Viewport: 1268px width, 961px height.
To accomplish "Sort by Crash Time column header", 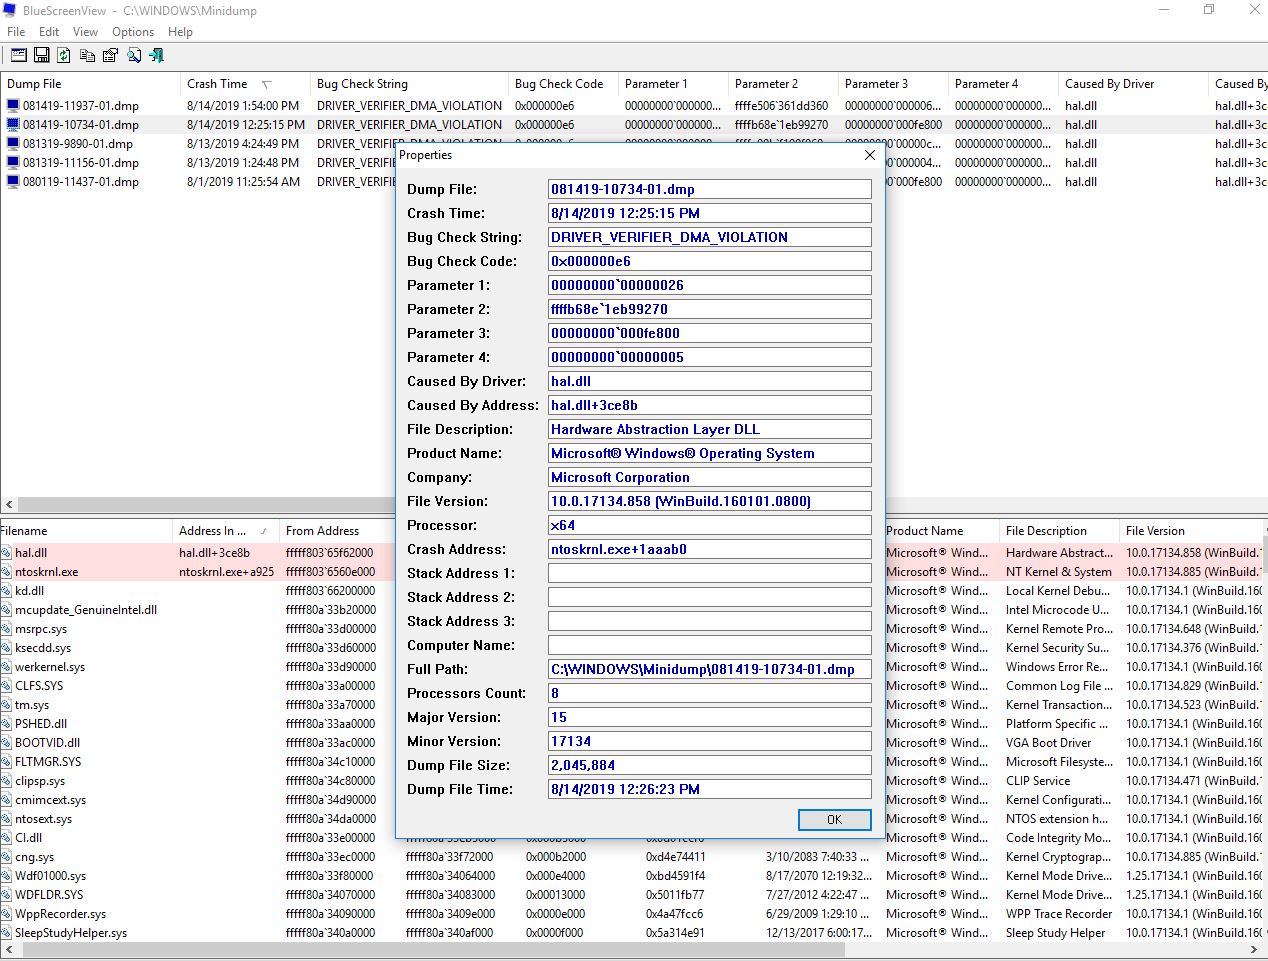I will click(x=217, y=84).
